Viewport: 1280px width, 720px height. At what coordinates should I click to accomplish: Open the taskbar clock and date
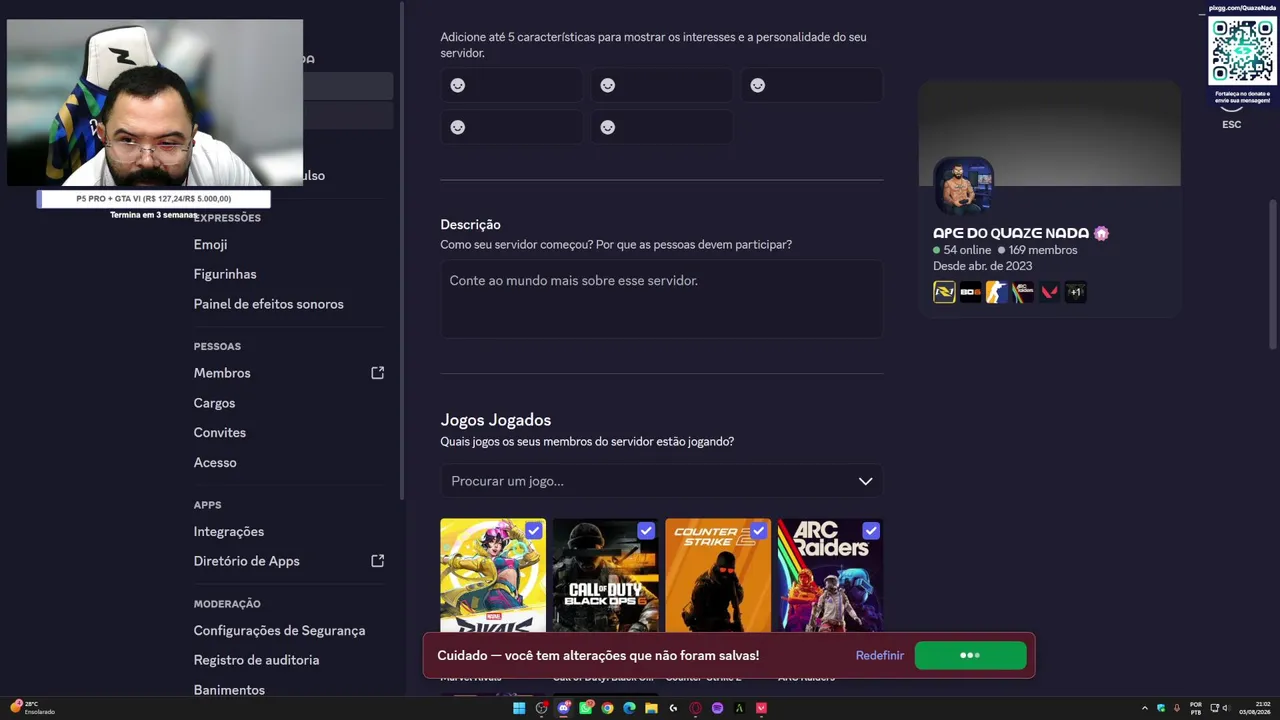[x=1255, y=708]
